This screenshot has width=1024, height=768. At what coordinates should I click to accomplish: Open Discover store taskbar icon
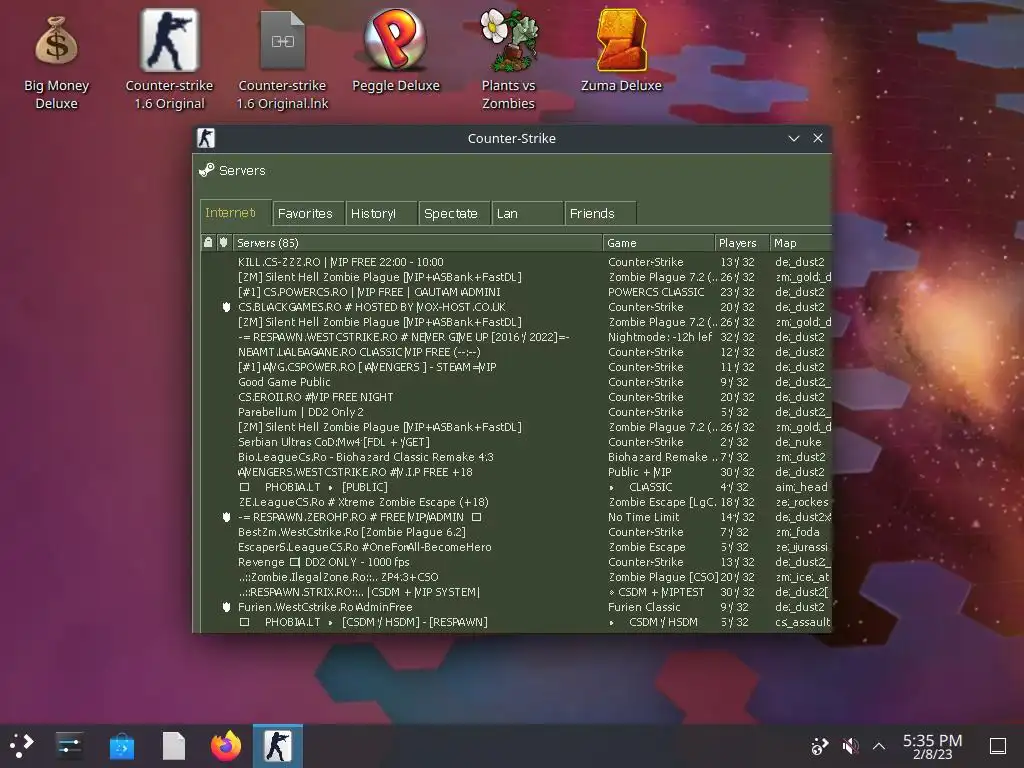coord(121,746)
